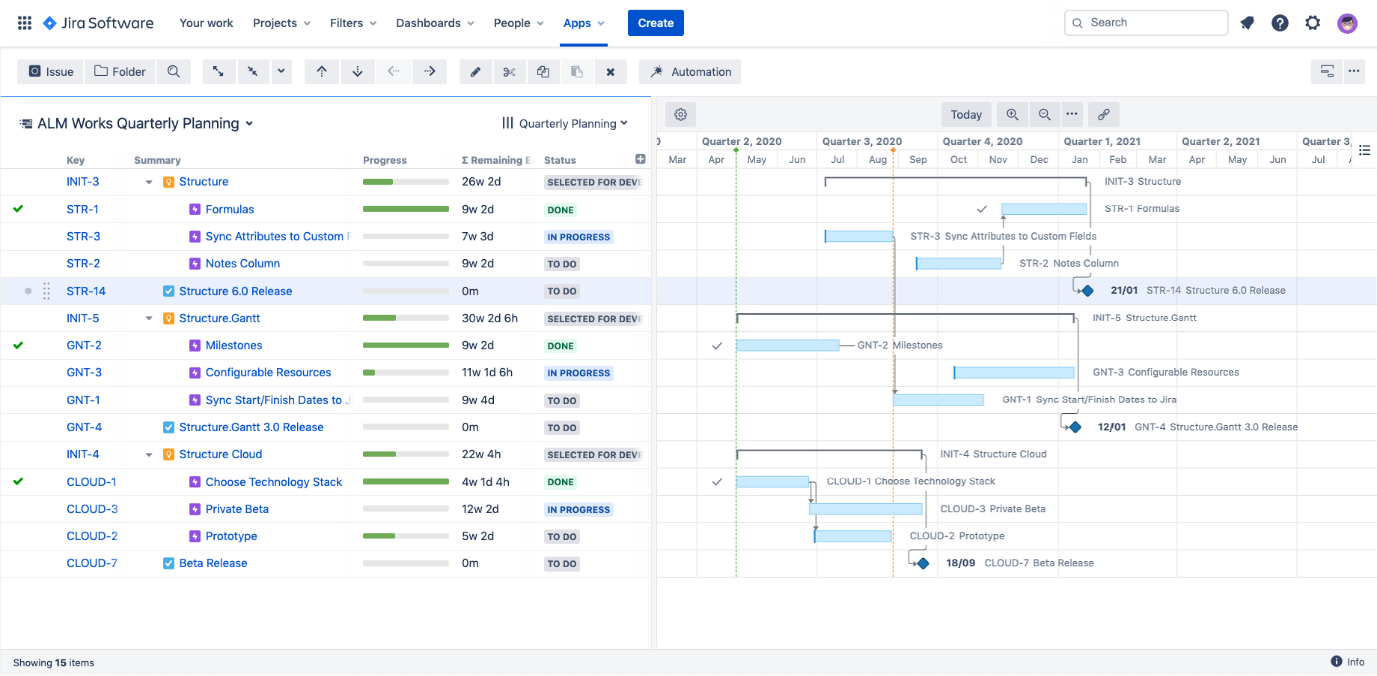
Task: Indent item with the right dashed arrow
Action: 430,72
